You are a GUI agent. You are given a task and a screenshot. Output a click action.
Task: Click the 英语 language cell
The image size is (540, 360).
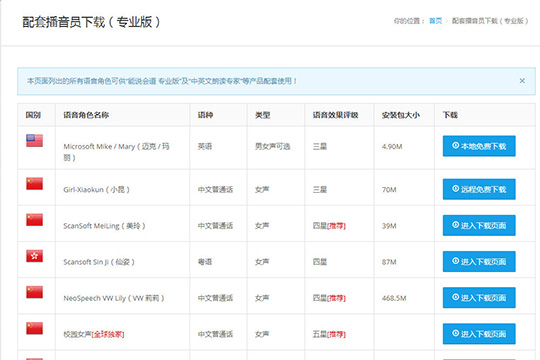click(x=205, y=146)
